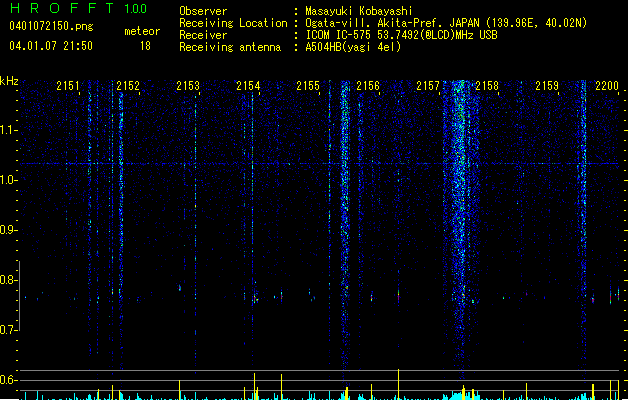Click the wide meteor echo between 2157 and 2158

pyautogui.click(x=460, y=229)
